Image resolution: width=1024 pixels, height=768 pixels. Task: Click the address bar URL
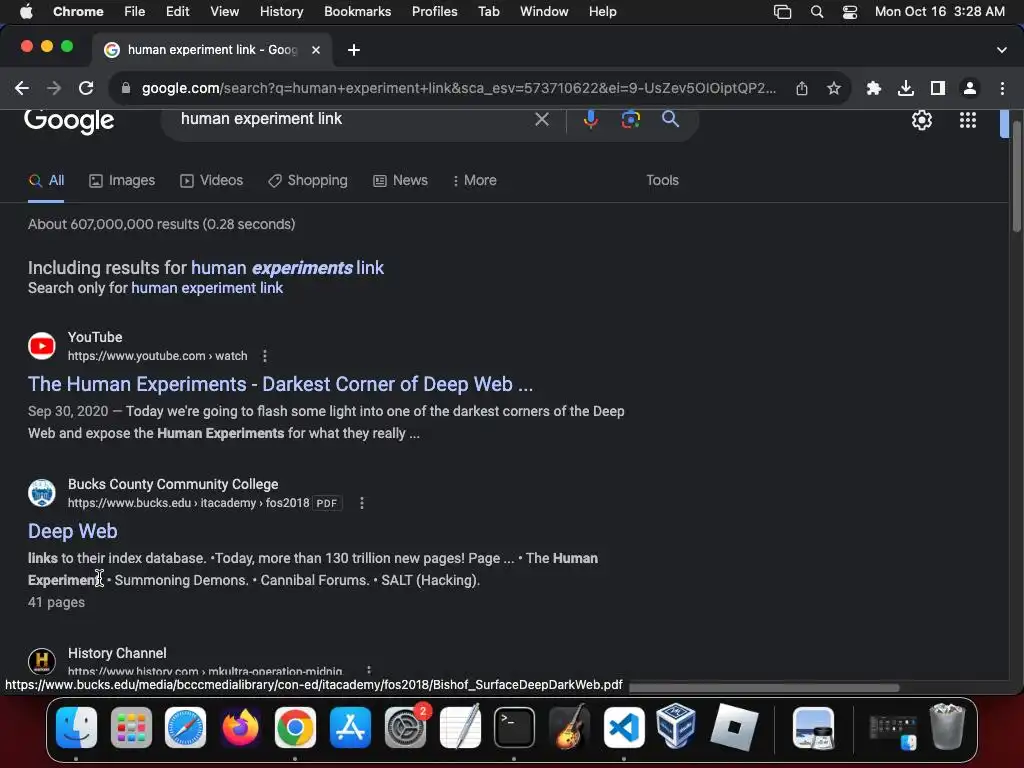tap(459, 88)
